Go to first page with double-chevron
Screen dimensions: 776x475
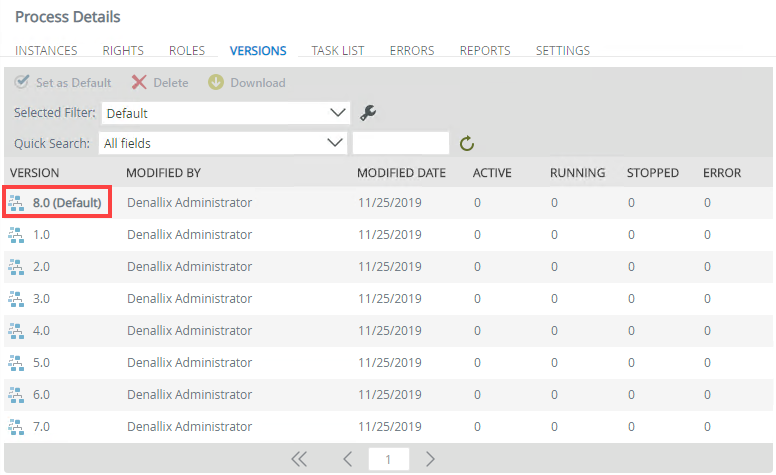299,459
